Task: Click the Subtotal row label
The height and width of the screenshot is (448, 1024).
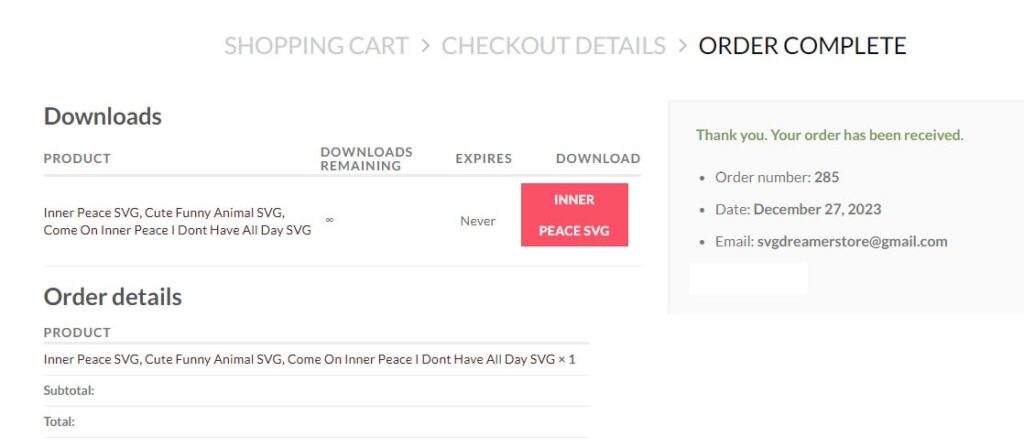Action: 69,391
